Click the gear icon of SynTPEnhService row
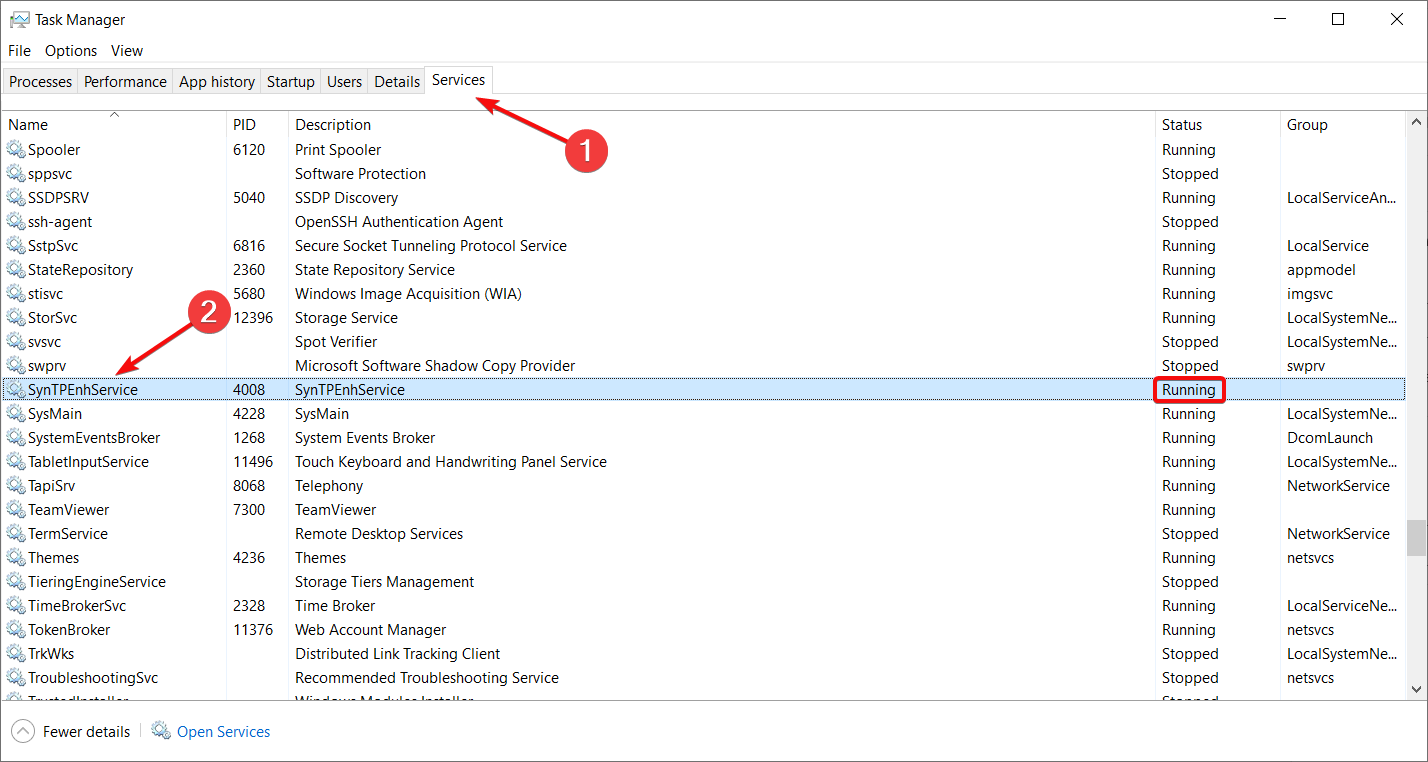The height and width of the screenshot is (762, 1428). tap(16, 390)
